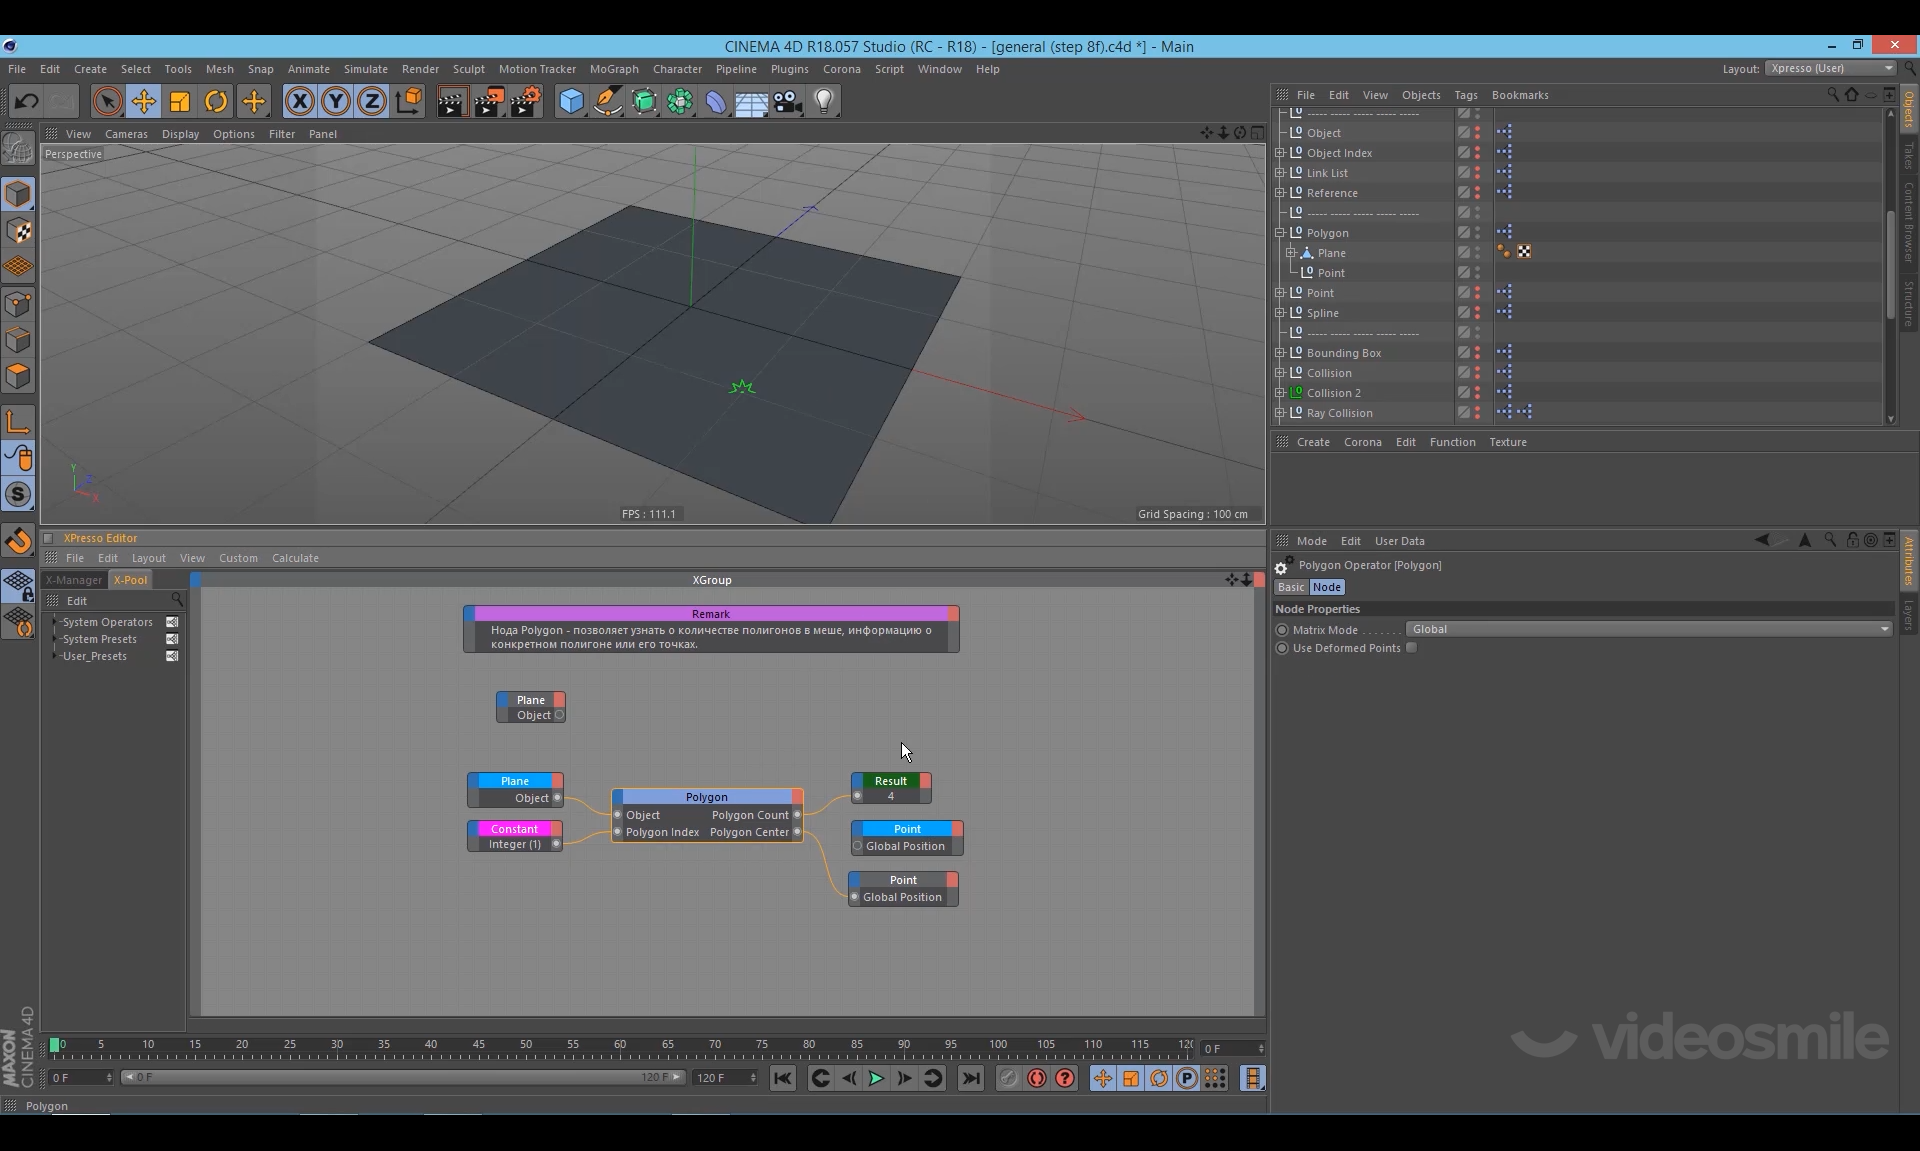
Task: Add a Cube primitive object
Action: coord(571,101)
